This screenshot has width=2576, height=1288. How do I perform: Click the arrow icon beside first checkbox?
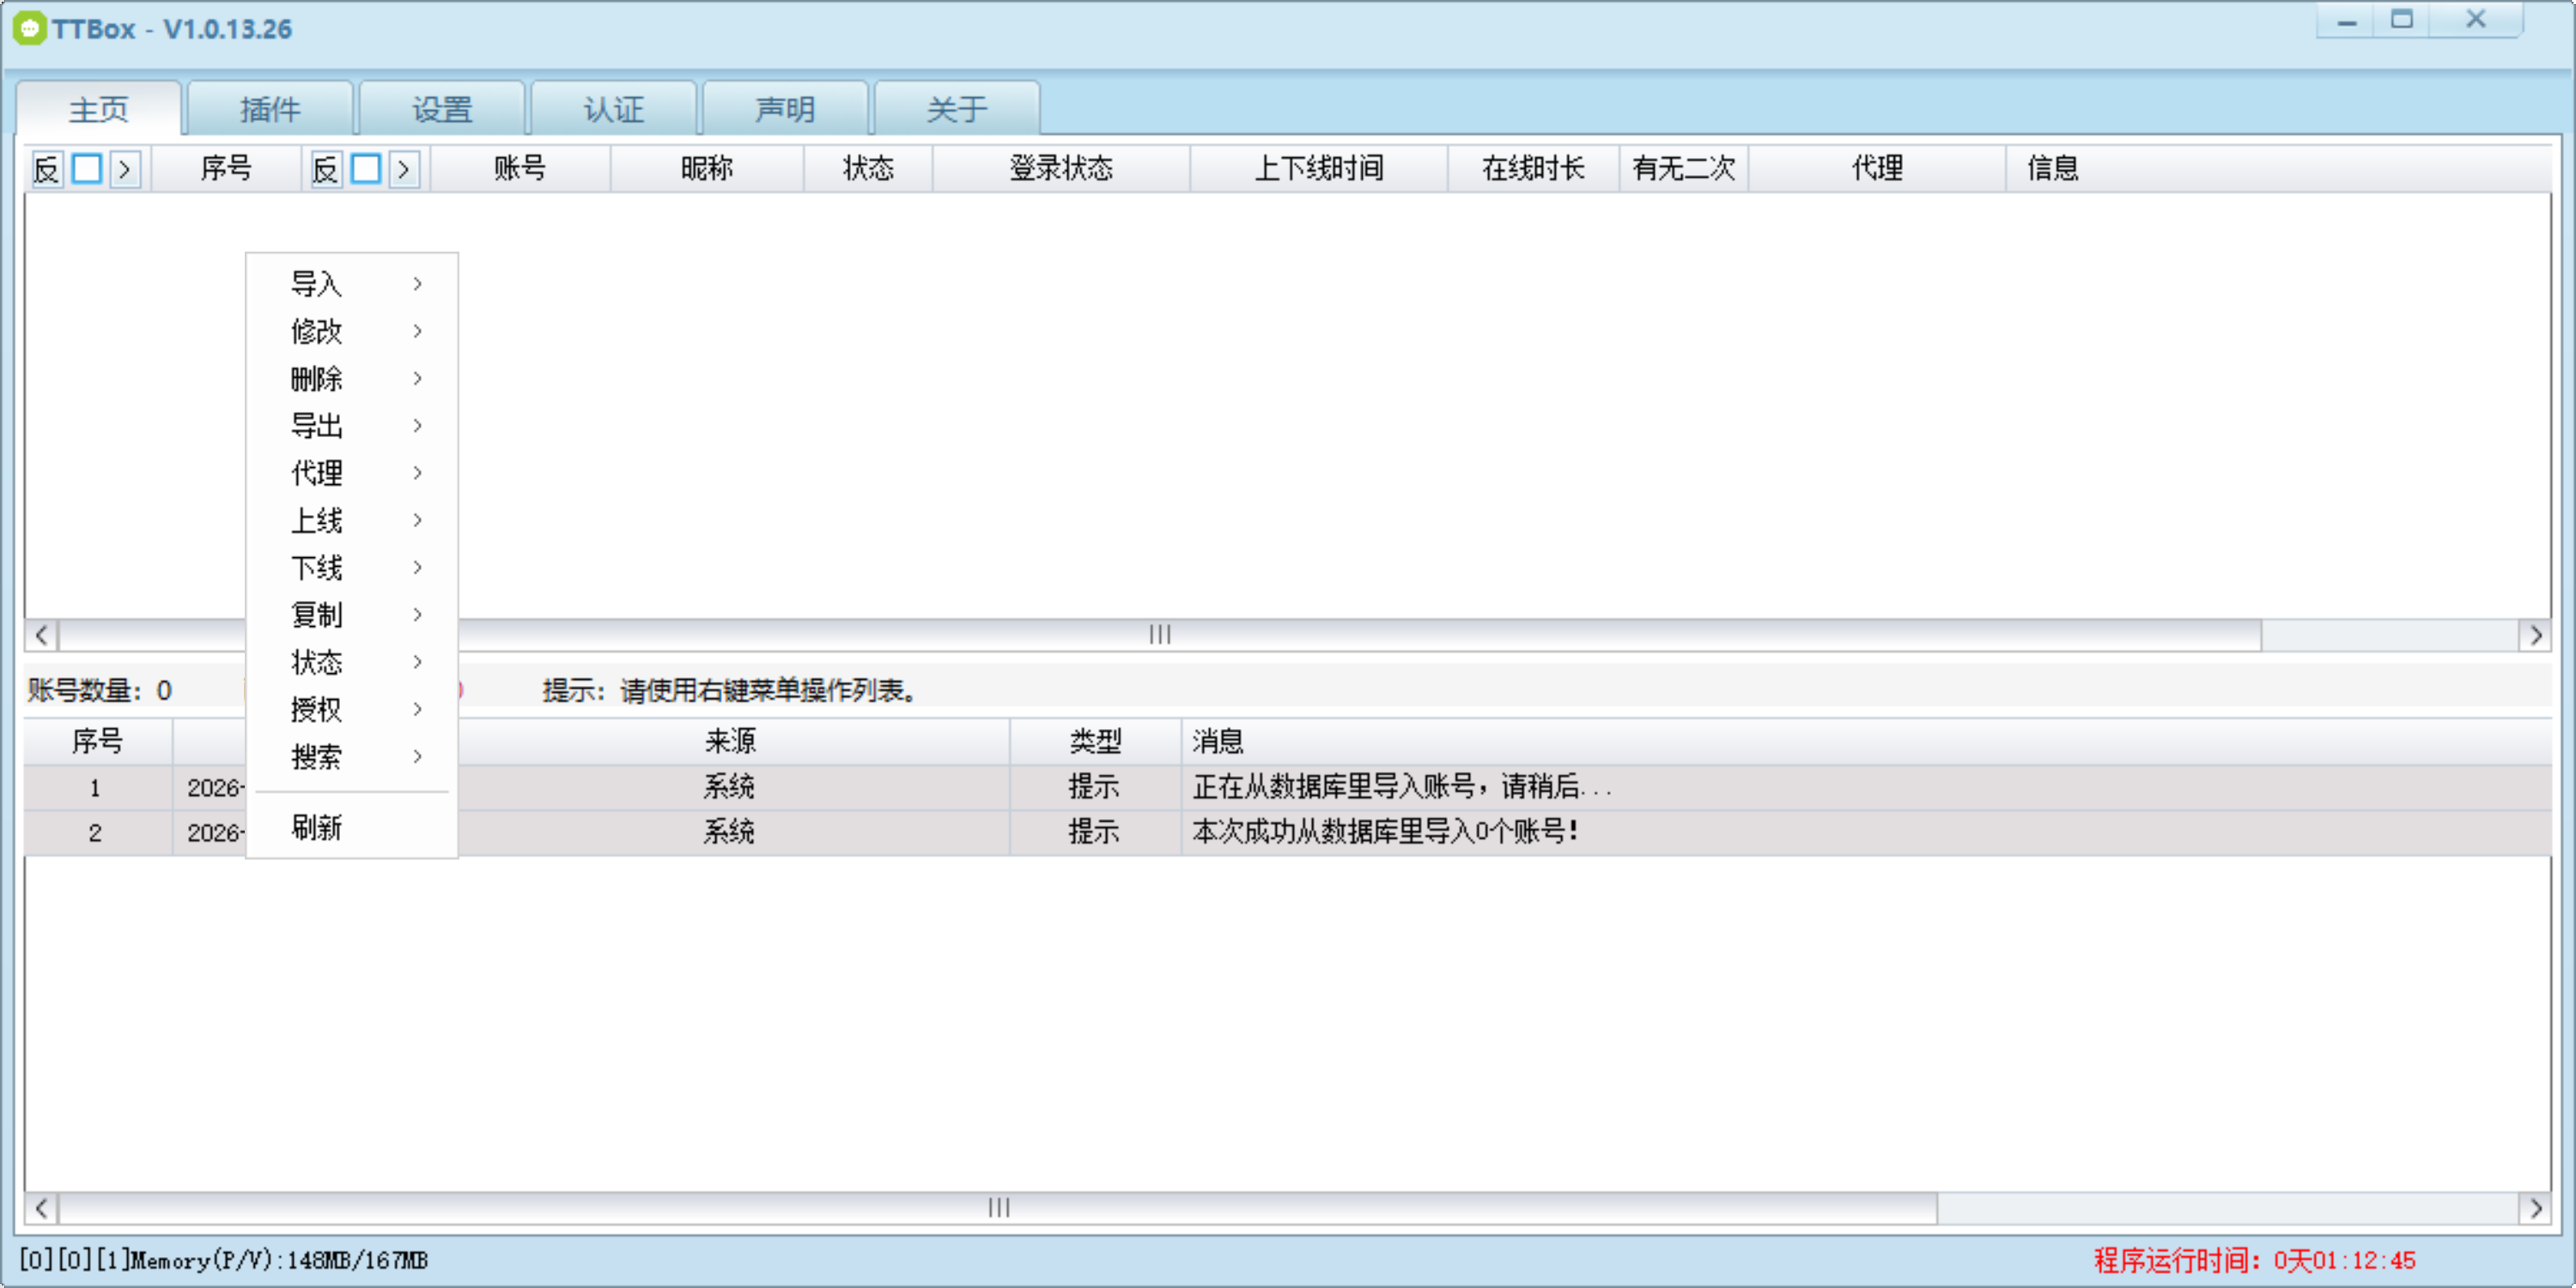[x=125, y=168]
